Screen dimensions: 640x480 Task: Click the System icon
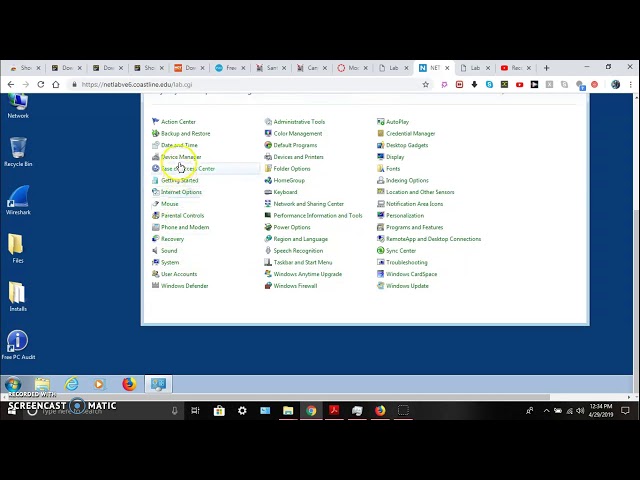coord(156,262)
